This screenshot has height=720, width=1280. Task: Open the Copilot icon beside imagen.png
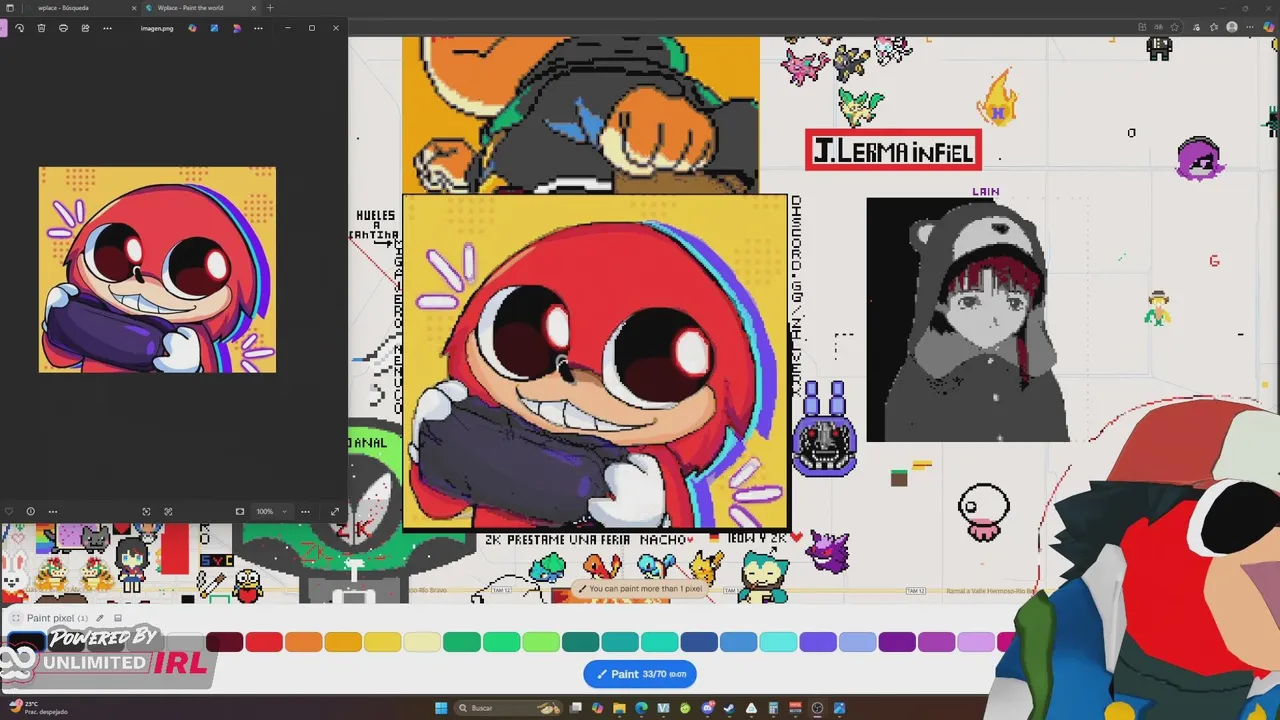(192, 28)
